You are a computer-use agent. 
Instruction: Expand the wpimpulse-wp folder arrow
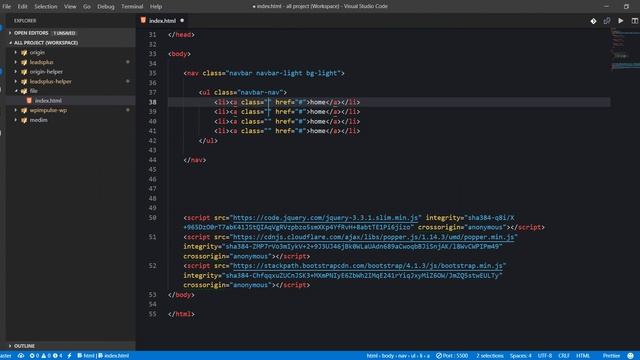[x=16, y=110]
